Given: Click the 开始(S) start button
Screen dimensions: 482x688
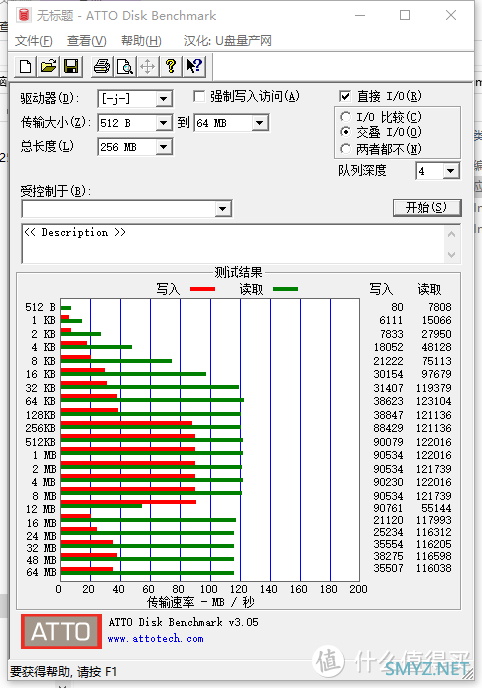Looking at the screenshot, I should point(427,208).
